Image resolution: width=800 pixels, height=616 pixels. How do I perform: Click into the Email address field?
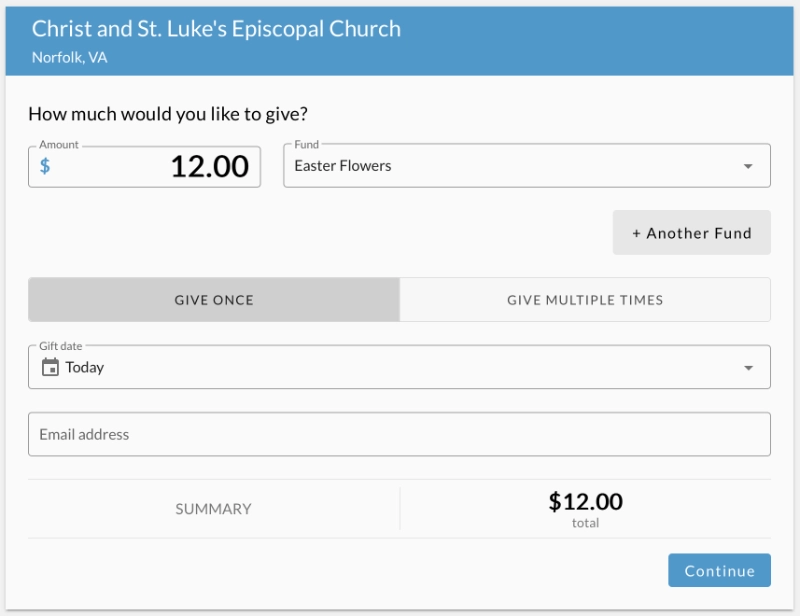point(400,435)
